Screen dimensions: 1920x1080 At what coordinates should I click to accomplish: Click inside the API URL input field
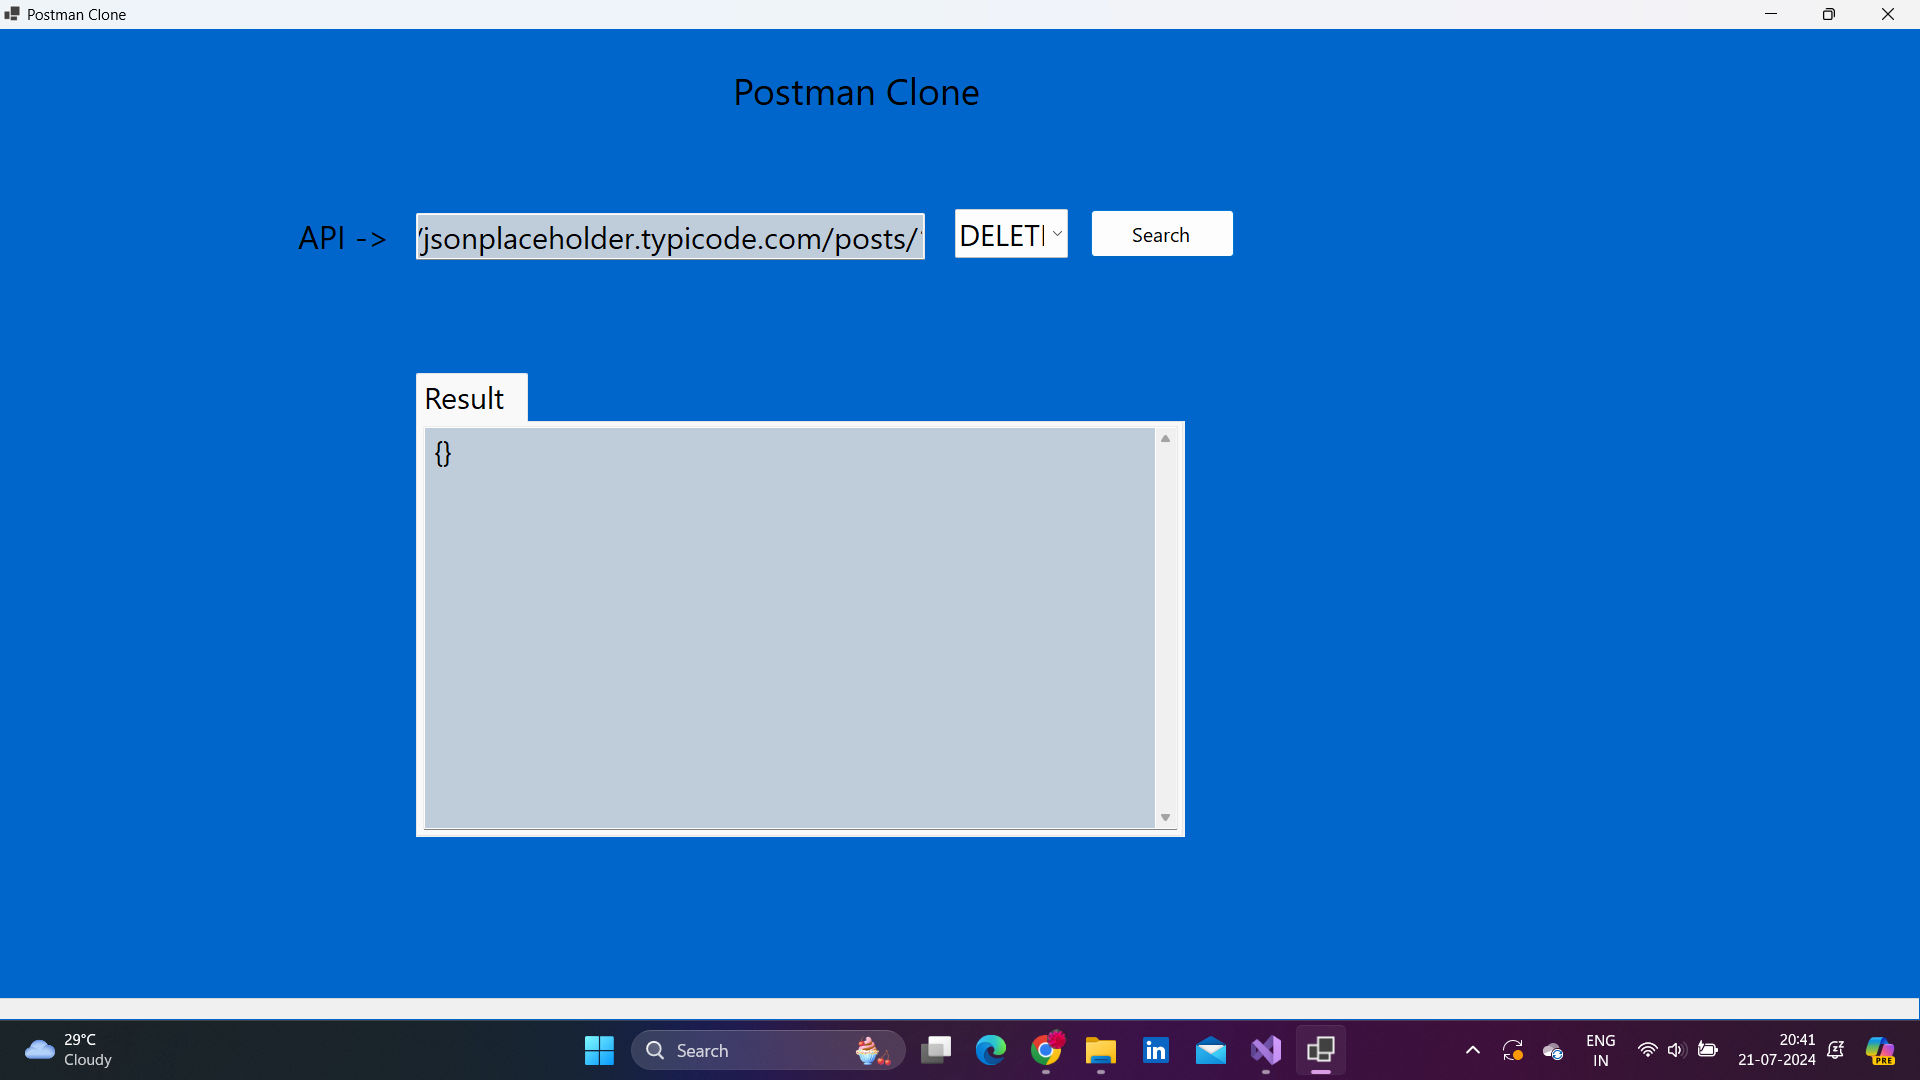coord(670,236)
